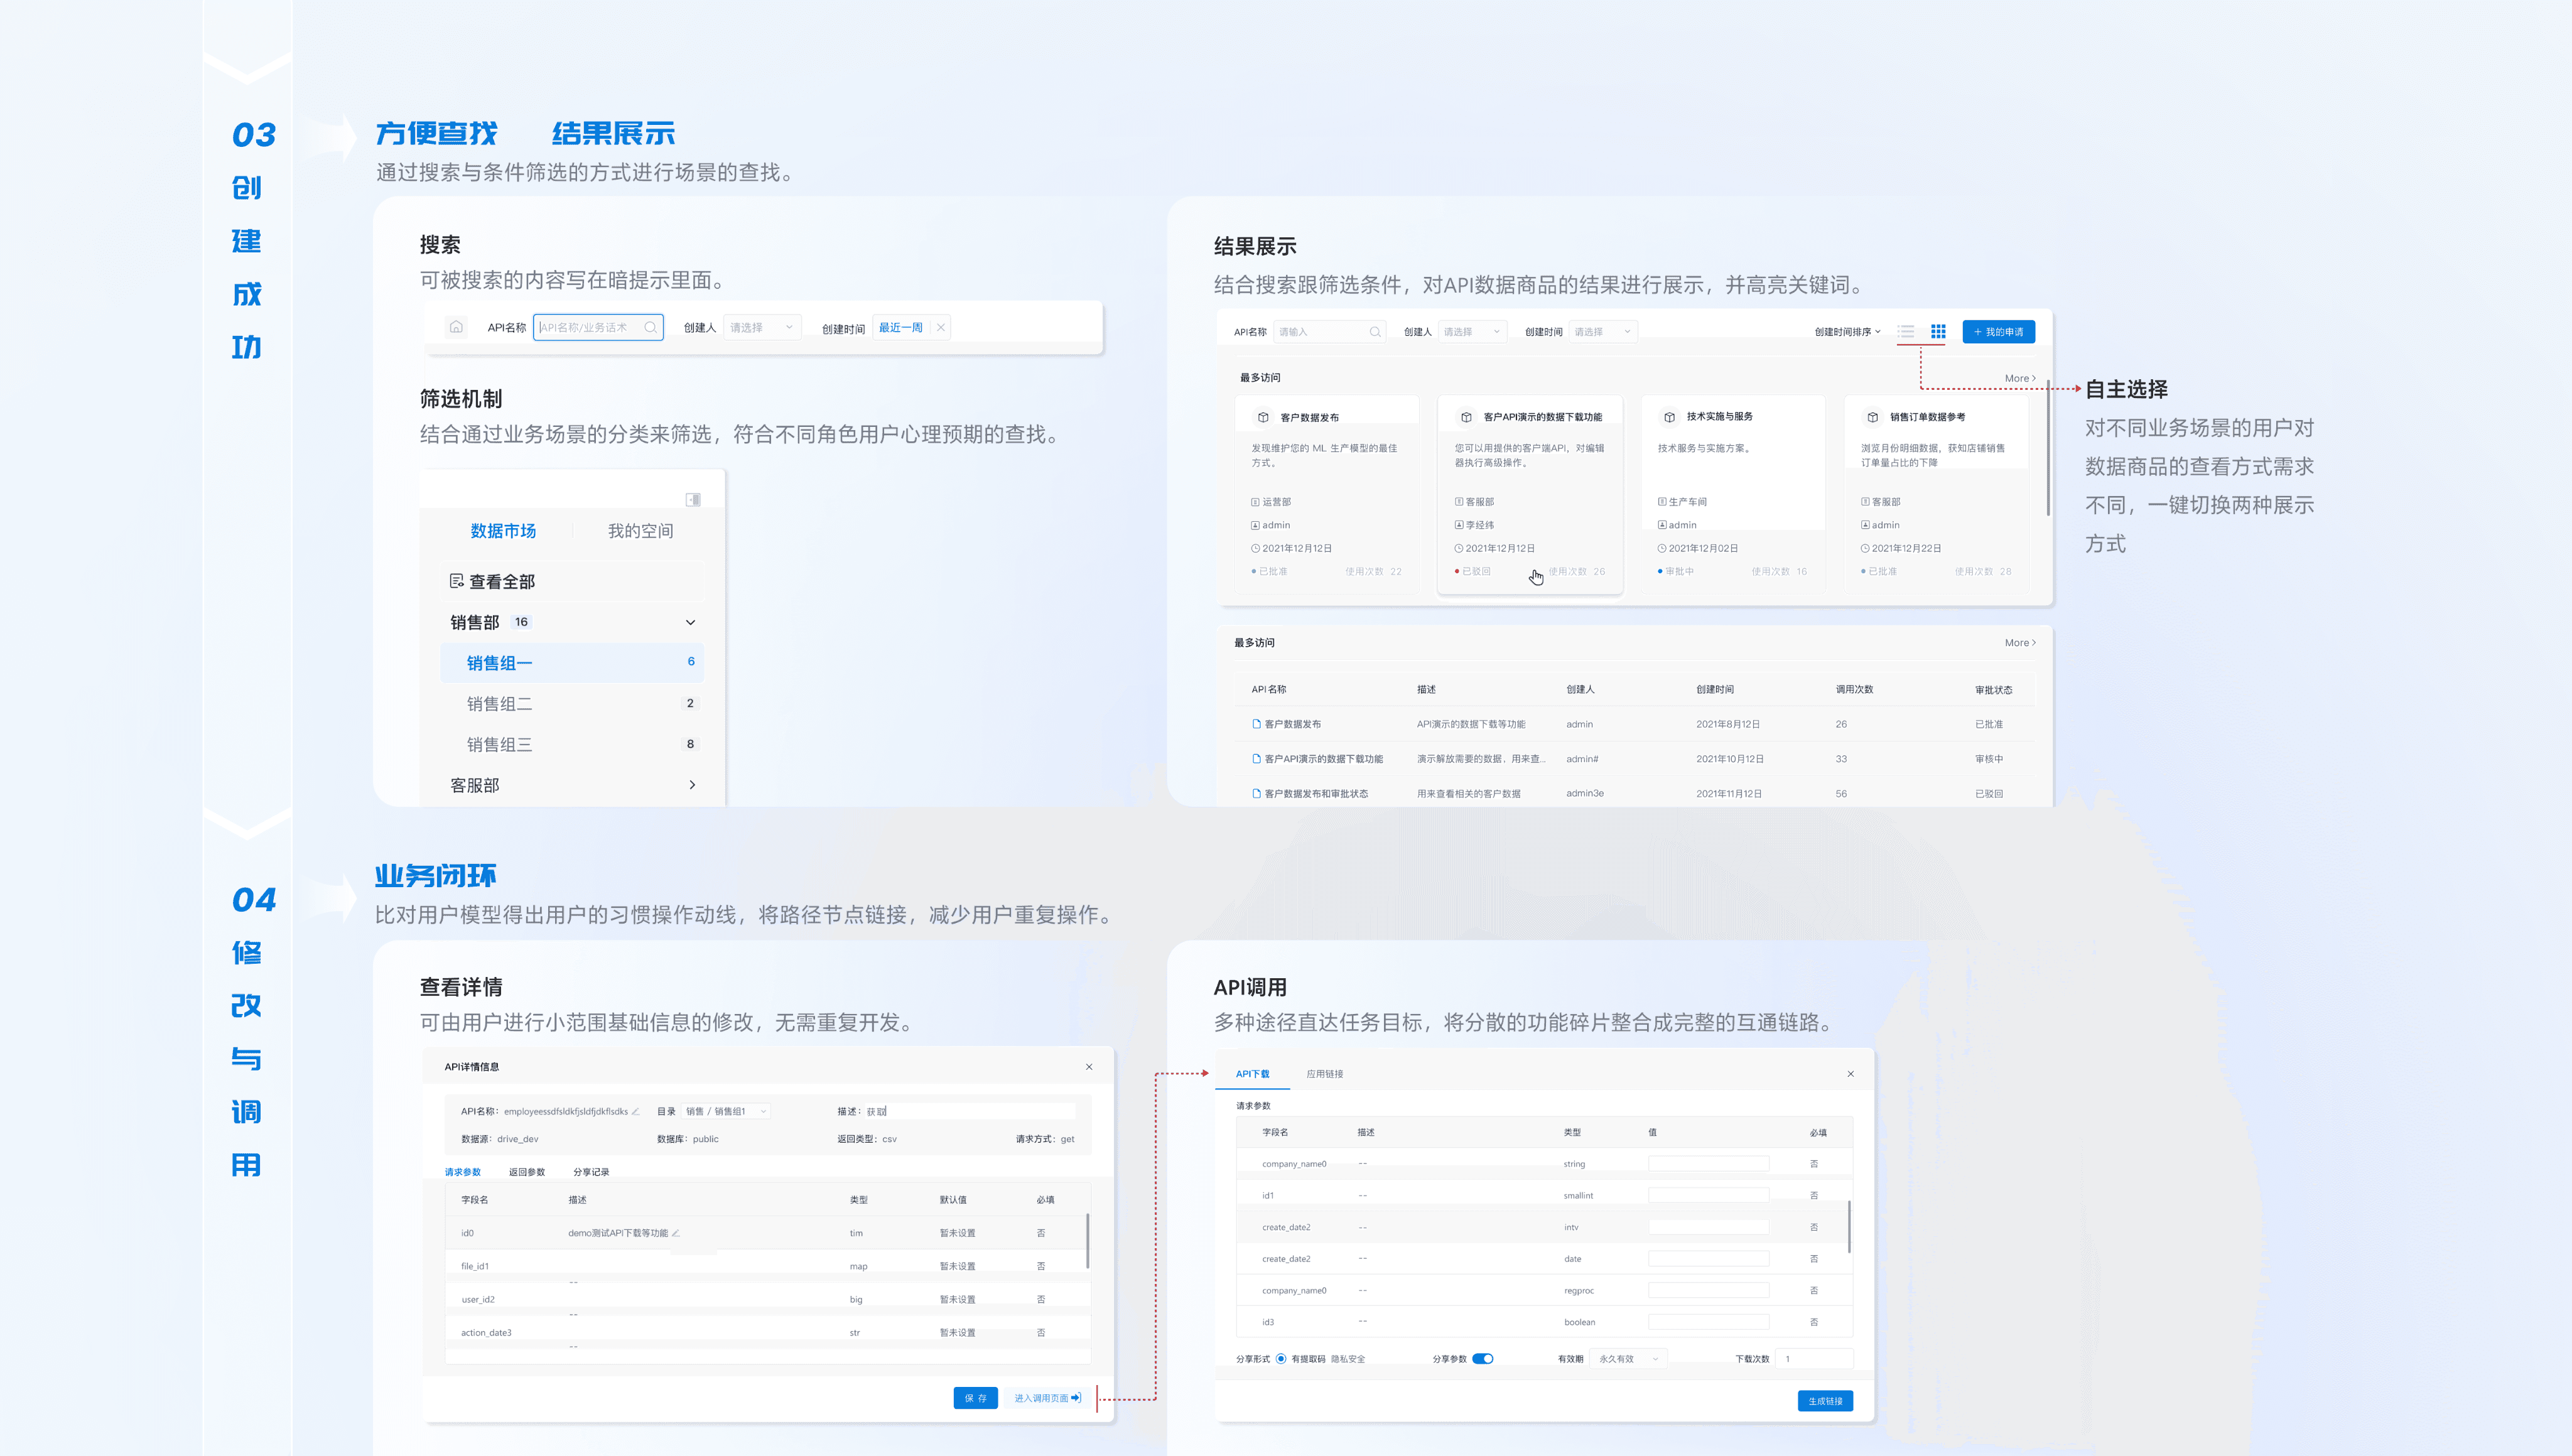Select the 请求参数 tab in API详情信息

(x=463, y=1172)
